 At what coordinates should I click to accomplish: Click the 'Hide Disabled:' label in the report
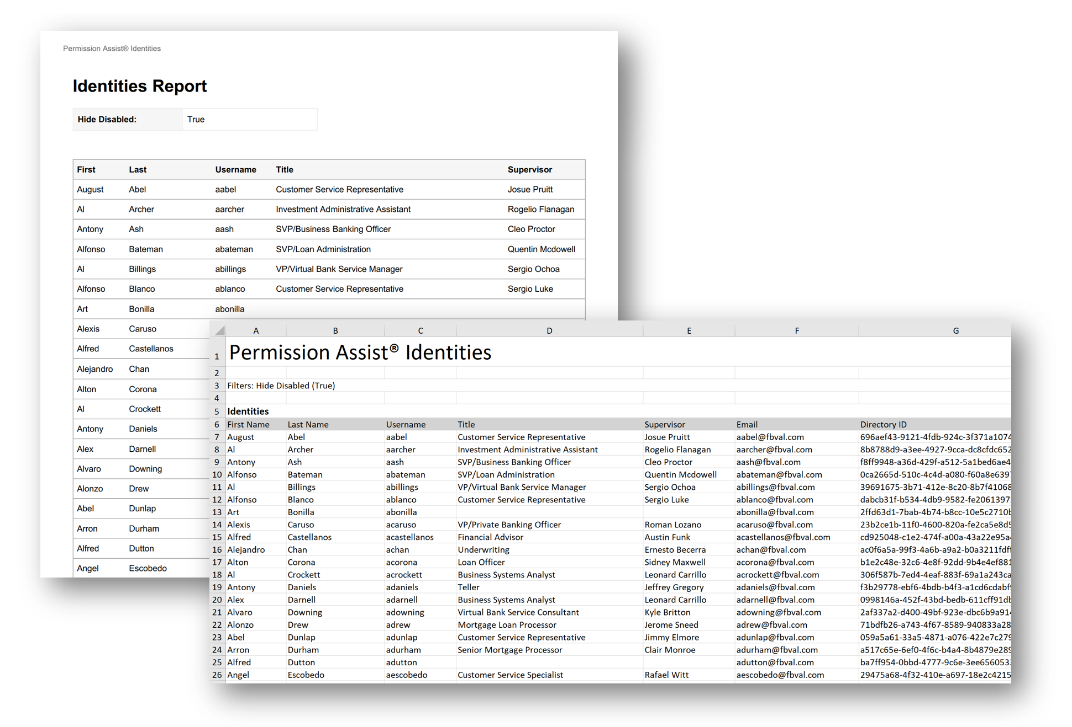(107, 120)
